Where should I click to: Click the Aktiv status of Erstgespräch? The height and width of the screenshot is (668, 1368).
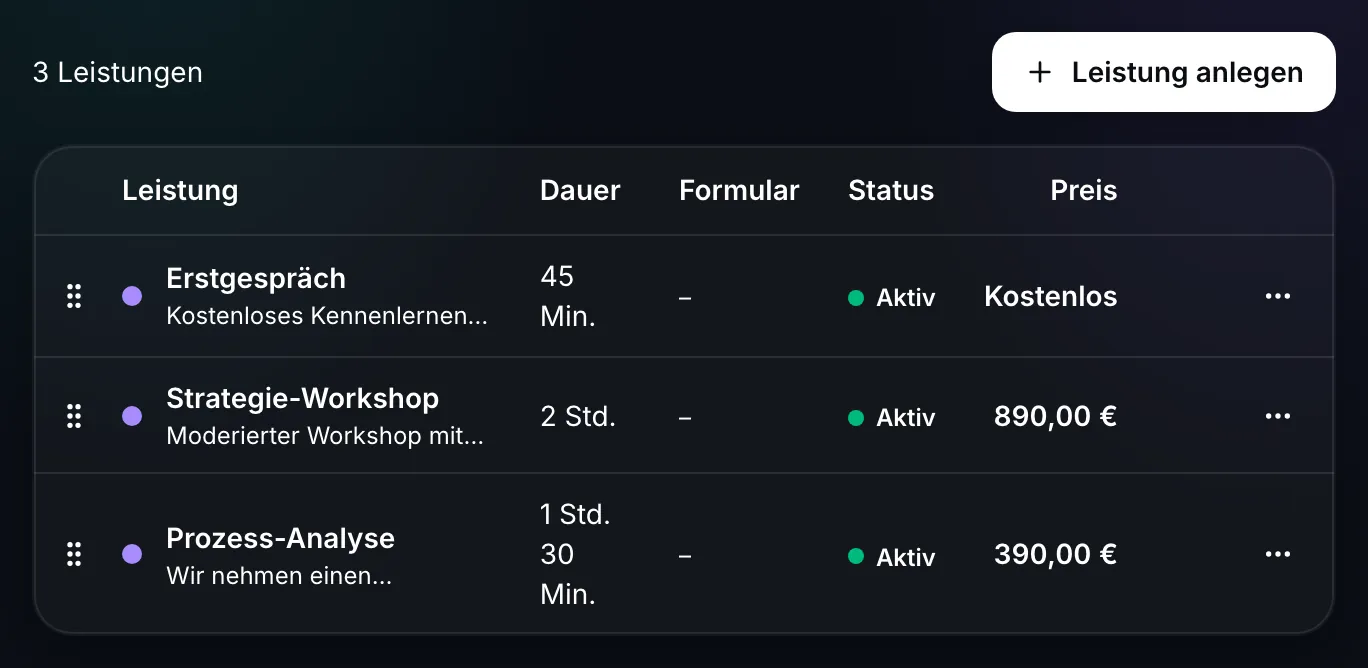pos(891,297)
